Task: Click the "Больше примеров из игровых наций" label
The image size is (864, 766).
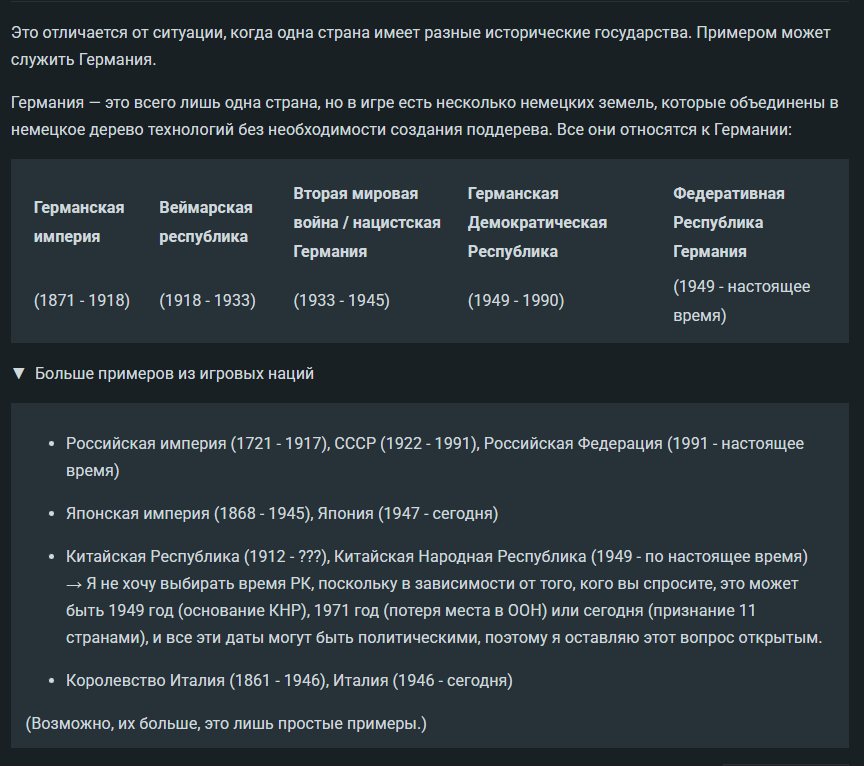Action: point(174,374)
